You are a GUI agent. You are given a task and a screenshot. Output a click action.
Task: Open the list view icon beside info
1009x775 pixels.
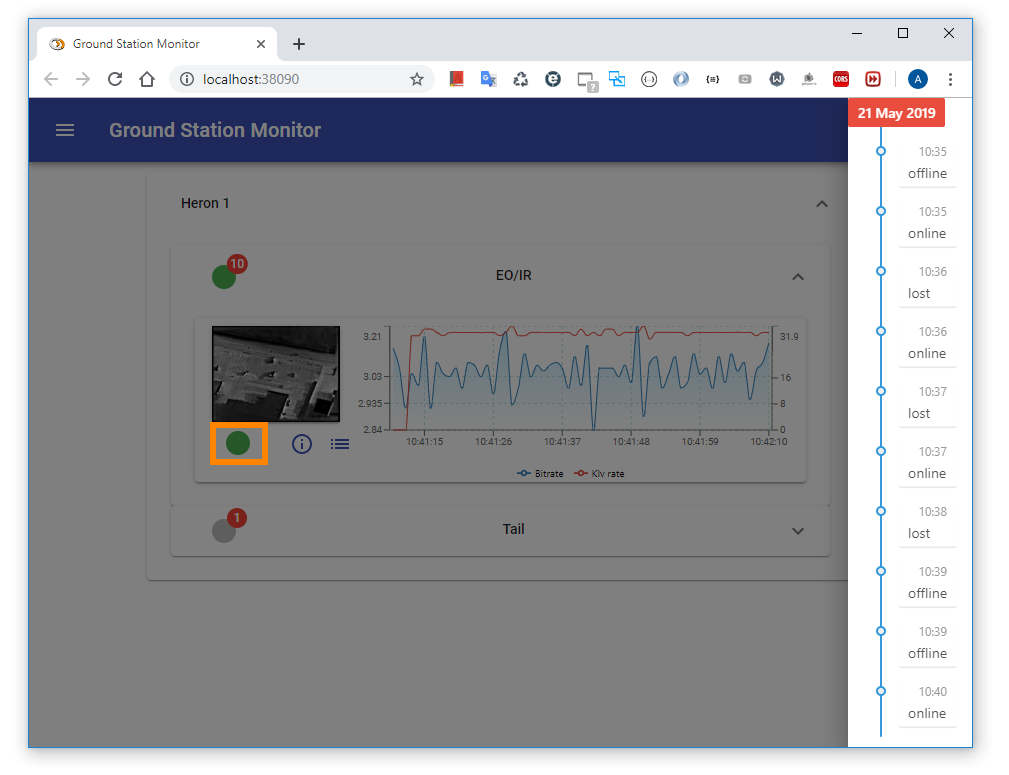tap(340, 444)
